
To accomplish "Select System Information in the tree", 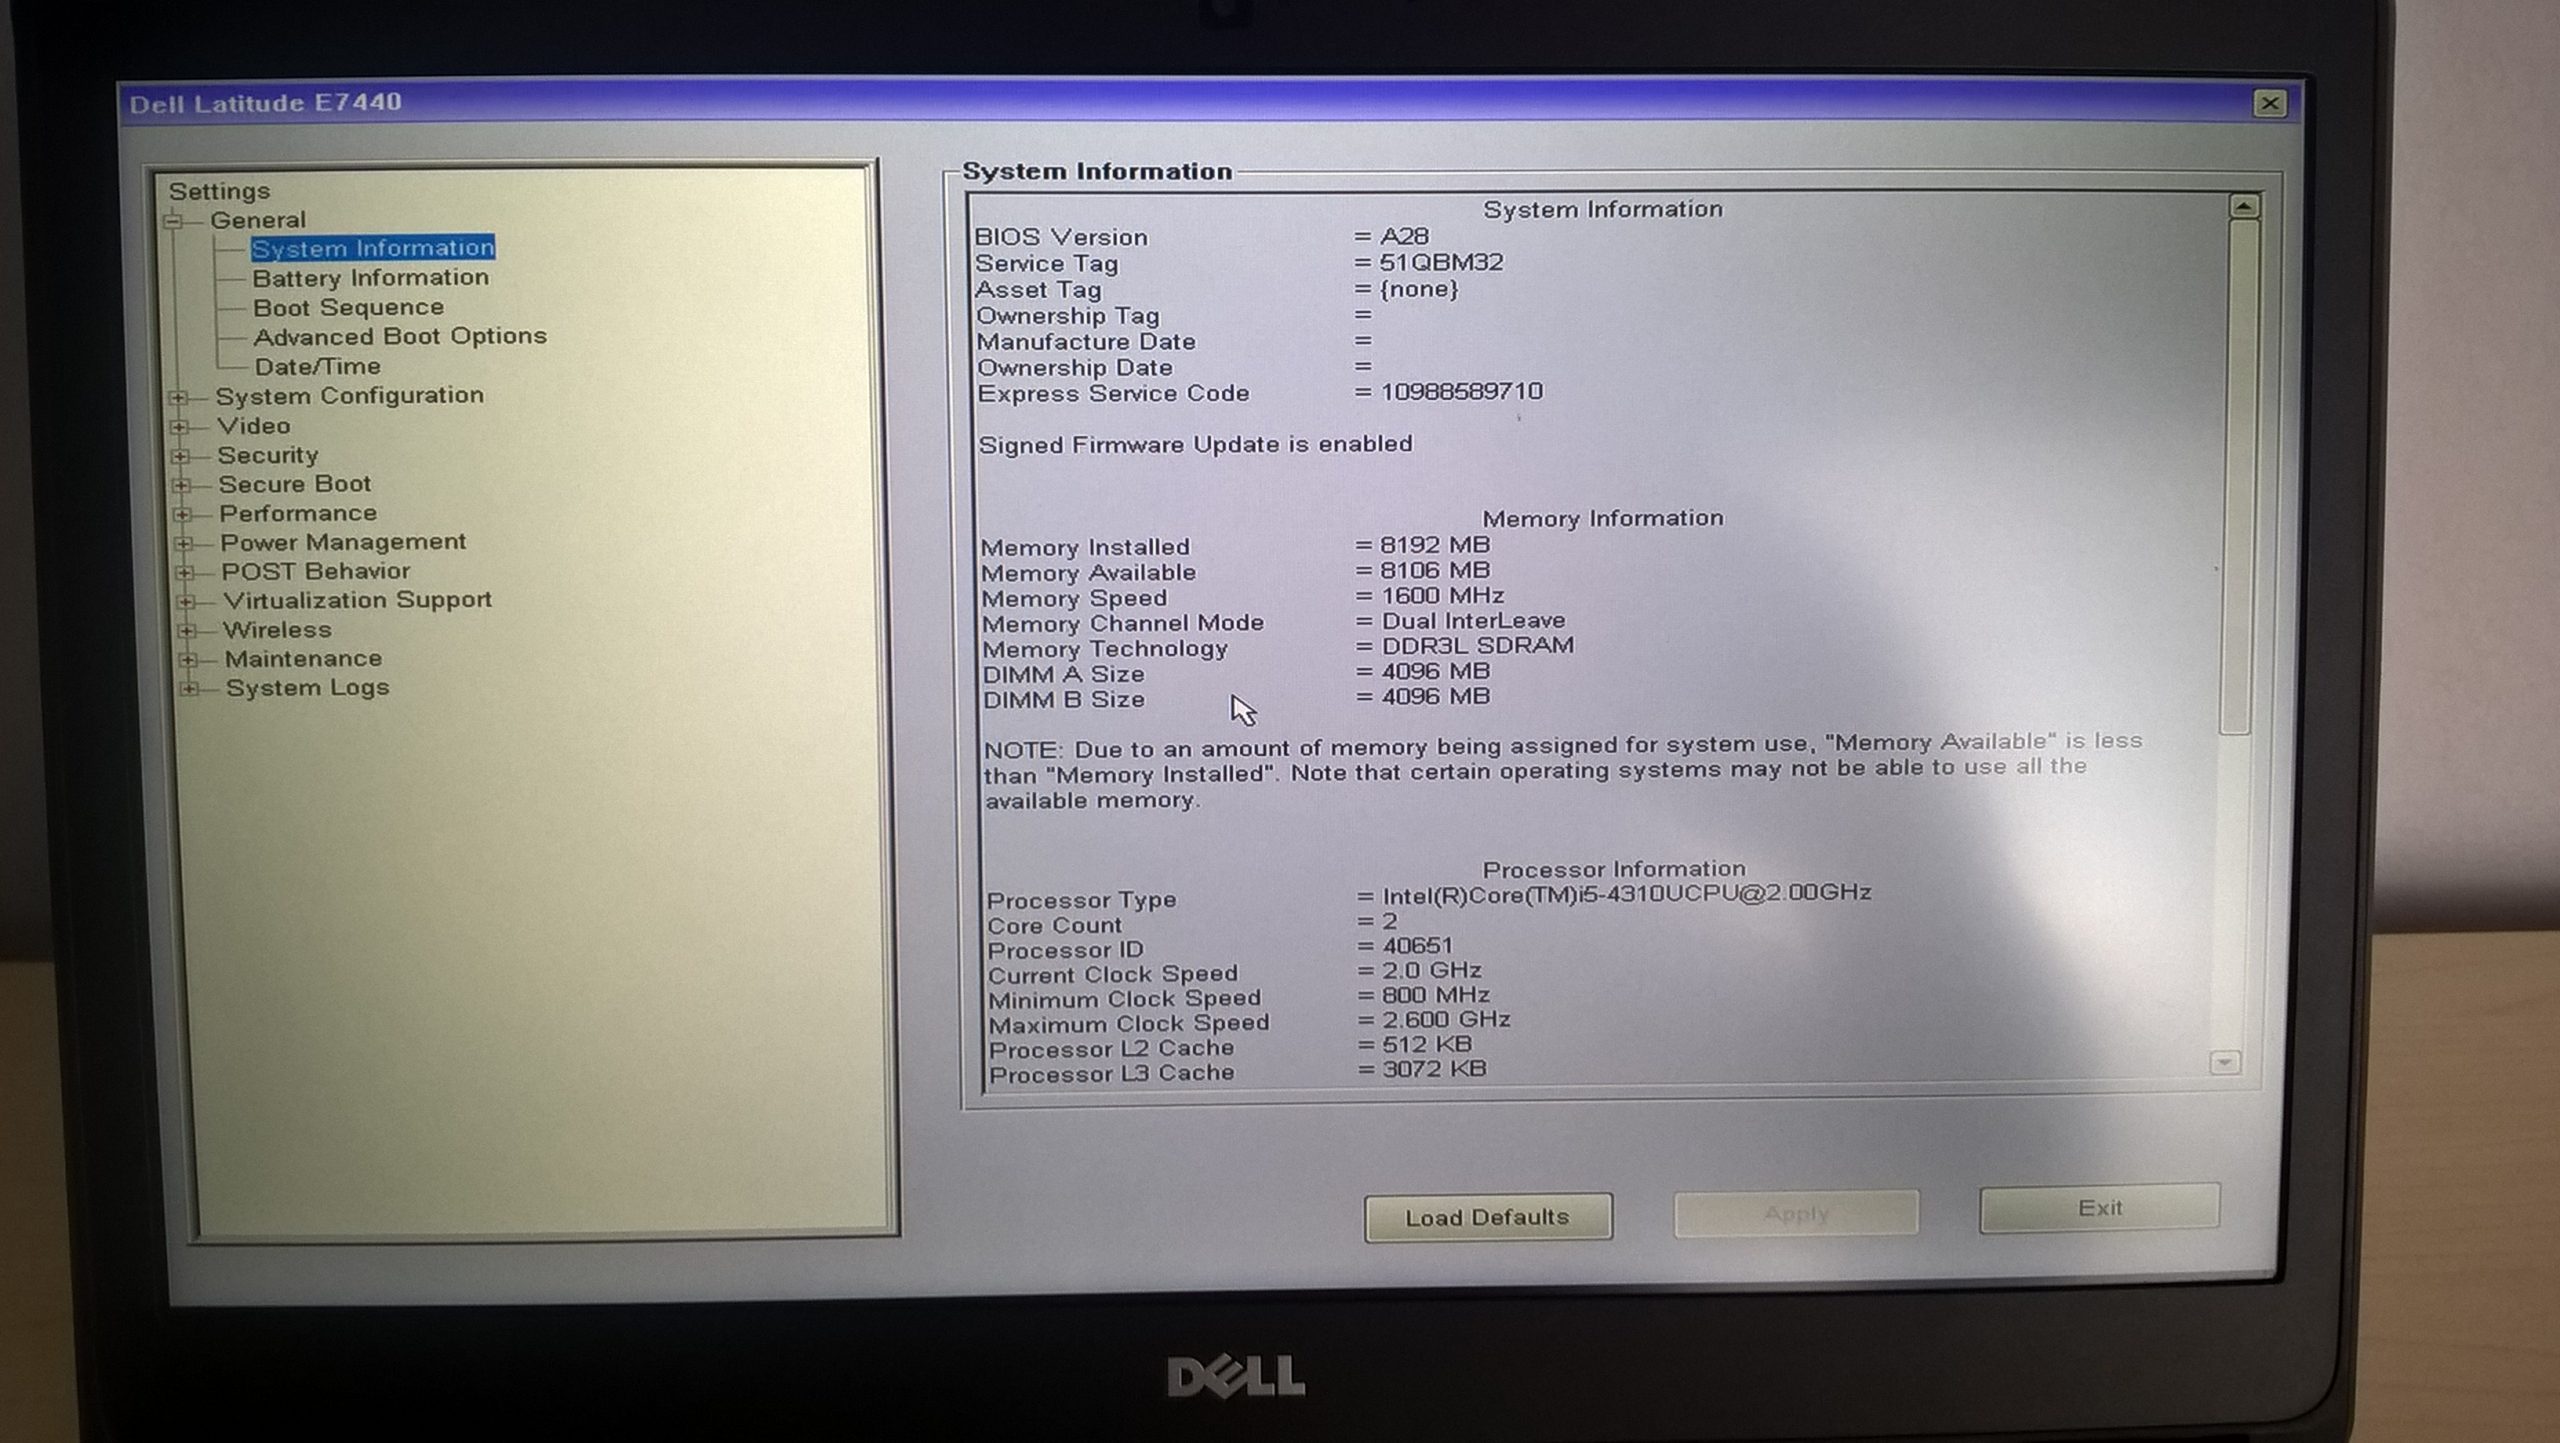I will tap(373, 248).
